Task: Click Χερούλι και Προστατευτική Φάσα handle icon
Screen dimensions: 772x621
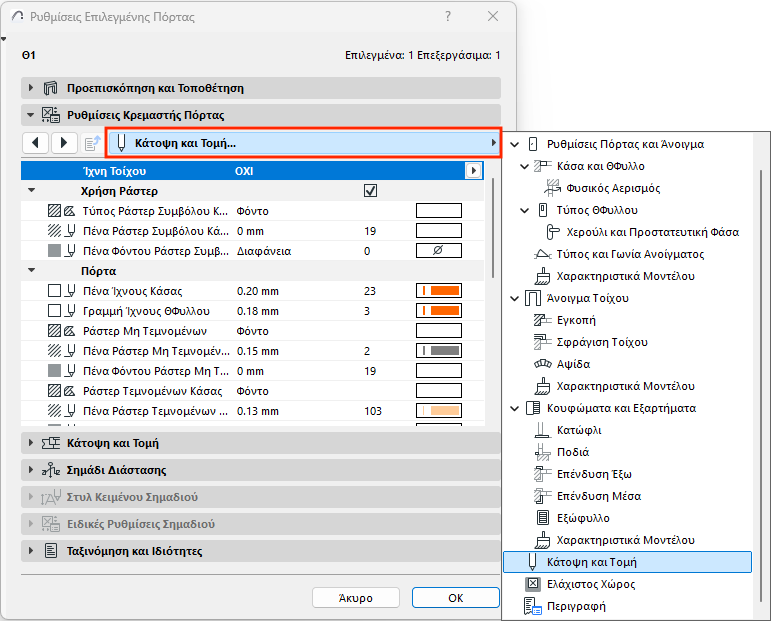Action: (x=552, y=232)
